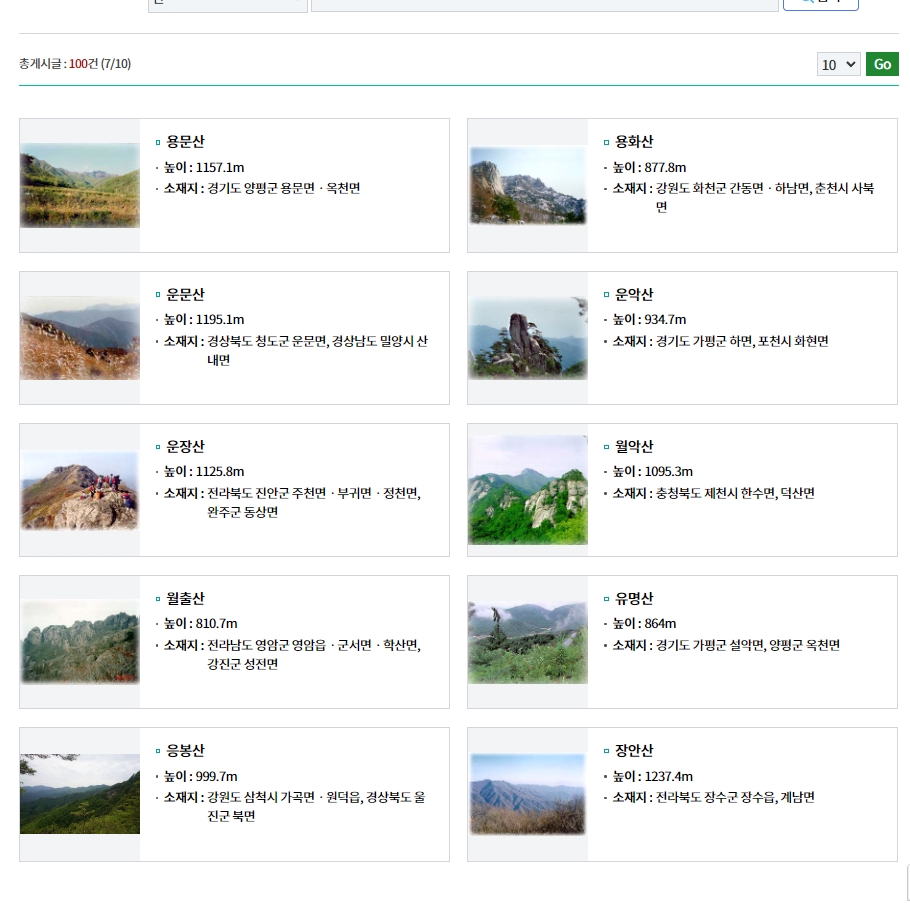Click the 월출산 title link
The image size is (910, 919).
(185, 598)
